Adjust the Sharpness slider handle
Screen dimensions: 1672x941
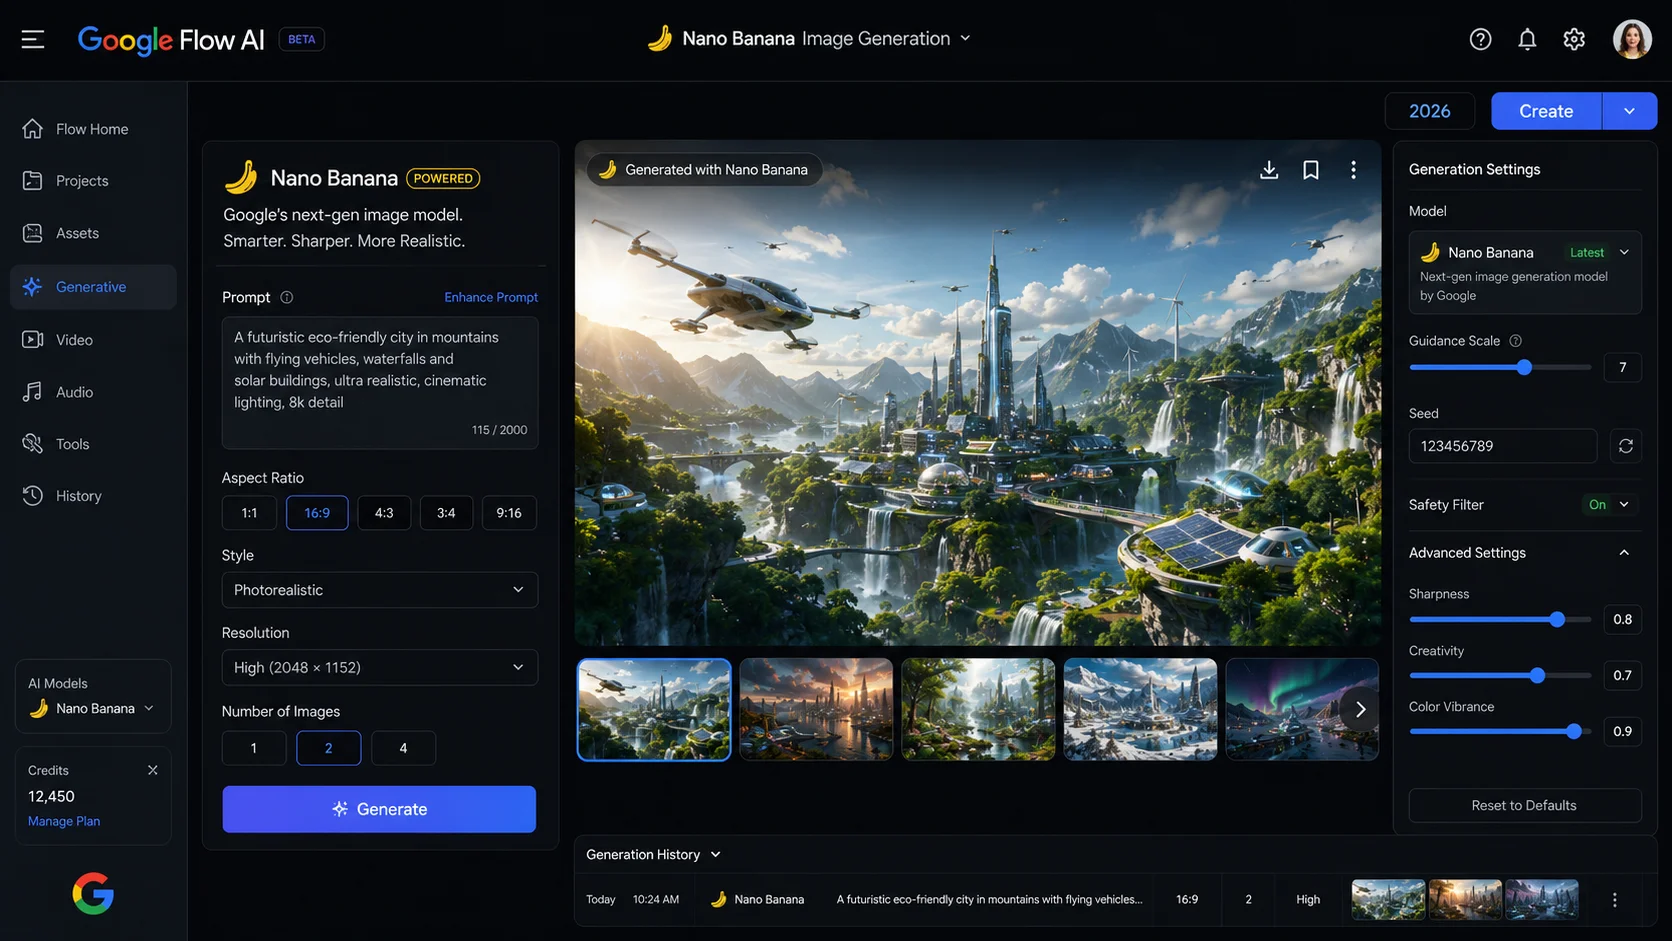1557,620
